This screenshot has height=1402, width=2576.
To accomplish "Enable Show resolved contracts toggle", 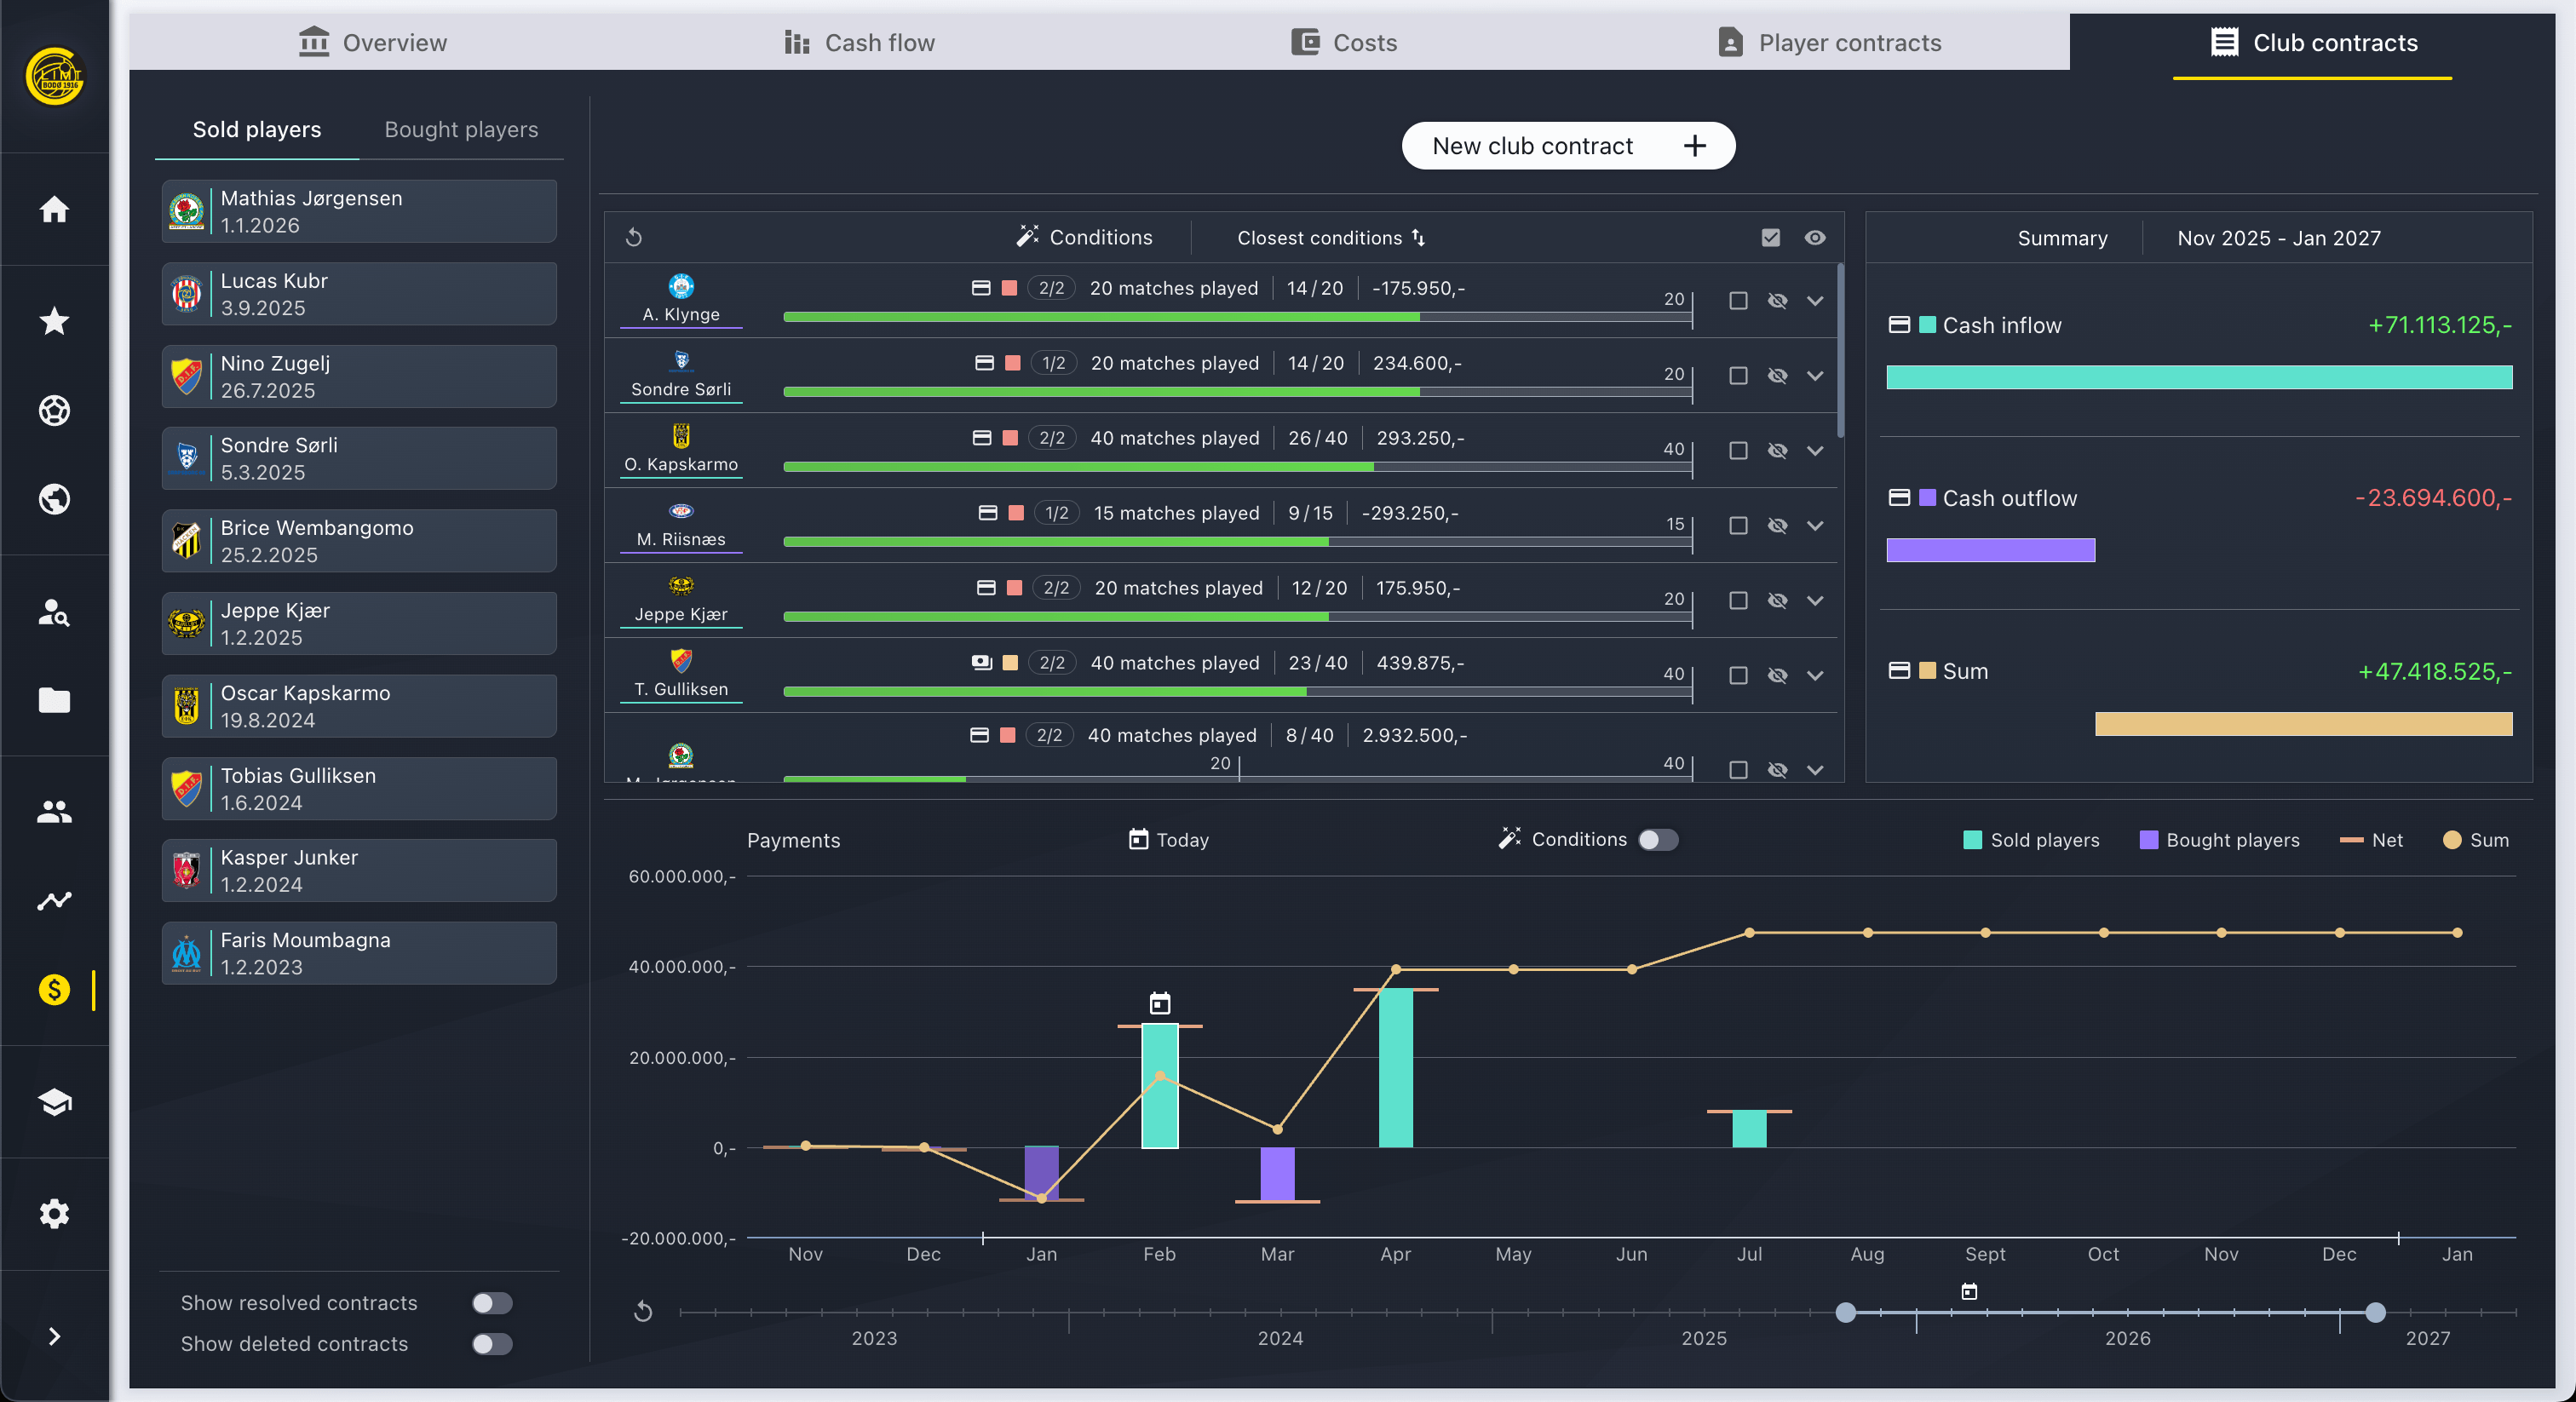I will point(491,1302).
